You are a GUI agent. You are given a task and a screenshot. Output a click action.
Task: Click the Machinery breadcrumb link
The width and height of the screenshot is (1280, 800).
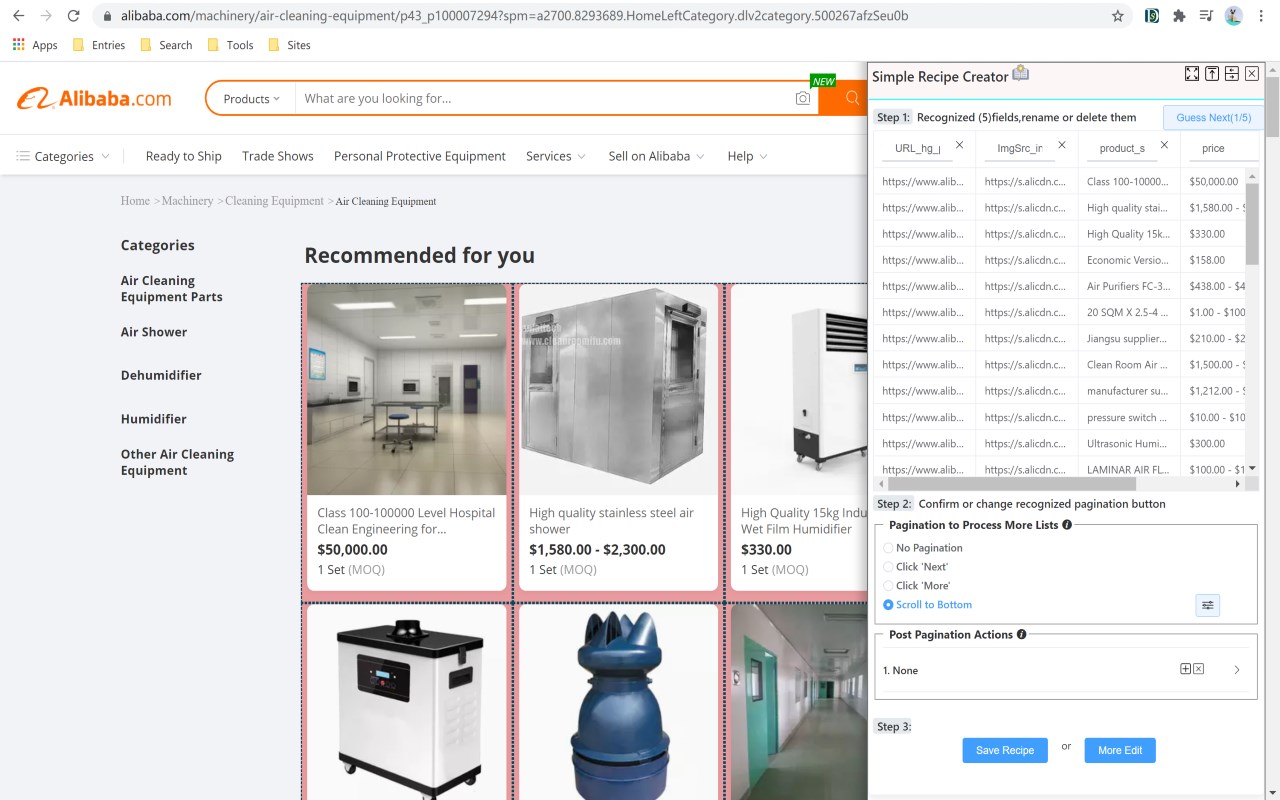tap(187, 201)
